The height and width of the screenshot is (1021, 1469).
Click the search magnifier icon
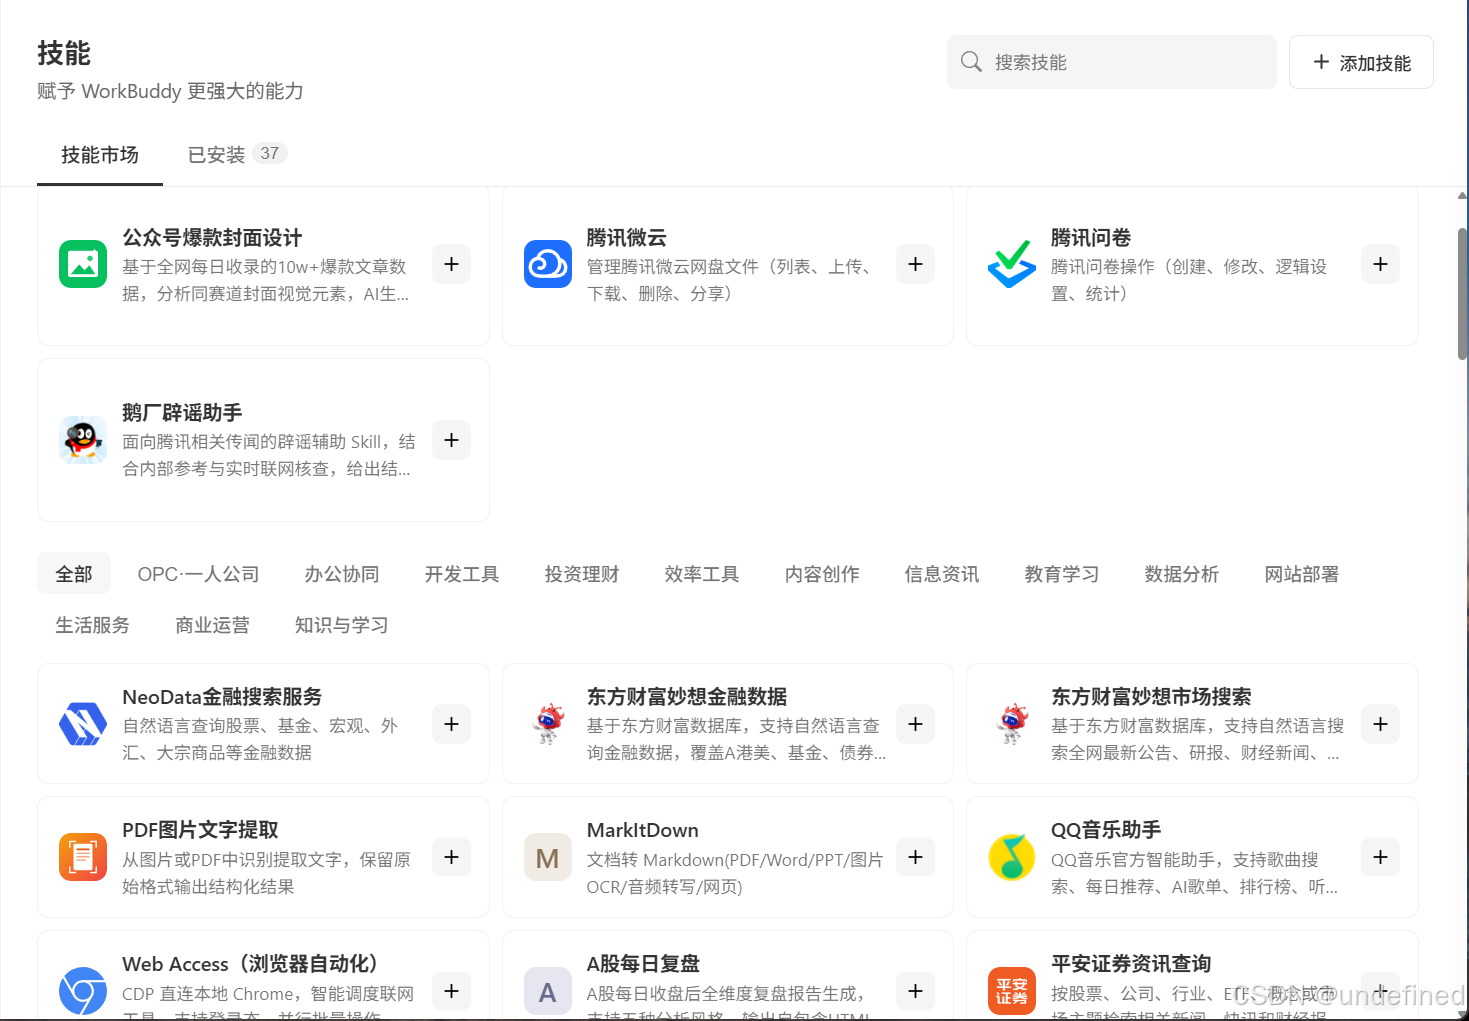pyautogui.click(x=971, y=62)
